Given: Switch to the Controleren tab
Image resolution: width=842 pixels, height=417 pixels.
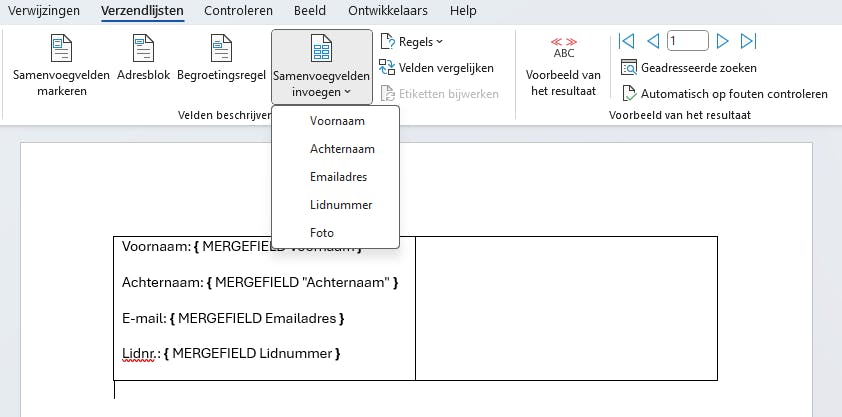Looking at the screenshot, I should pyautogui.click(x=238, y=10).
